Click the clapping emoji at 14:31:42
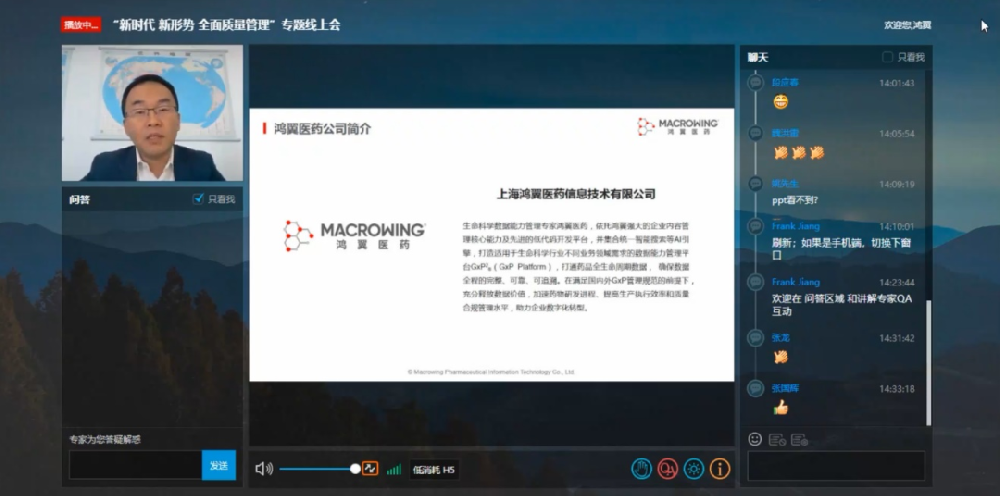This screenshot has height=496, width=1000. (x=781, y=357)
